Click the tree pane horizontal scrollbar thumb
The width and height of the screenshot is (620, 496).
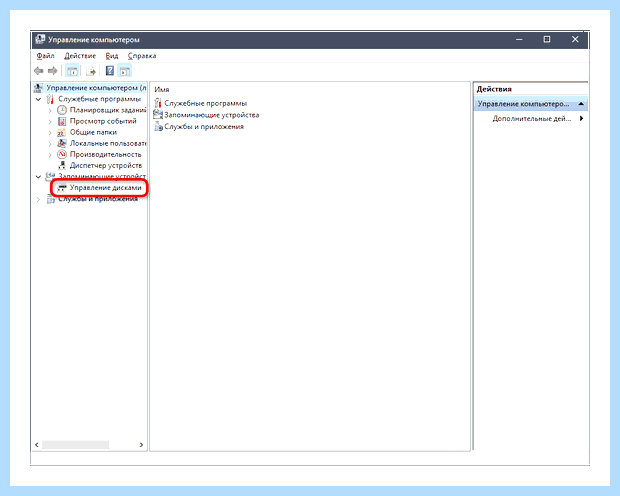pyautogui.click(x=75, y=445)
